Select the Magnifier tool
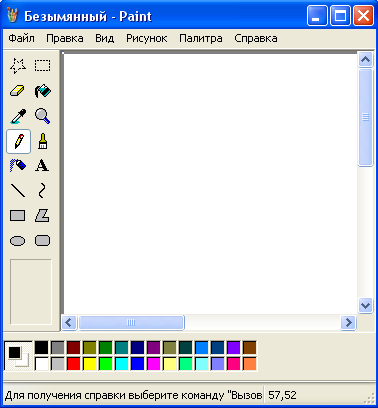Viewport: 378px width, 408px height. coord(43,116)
